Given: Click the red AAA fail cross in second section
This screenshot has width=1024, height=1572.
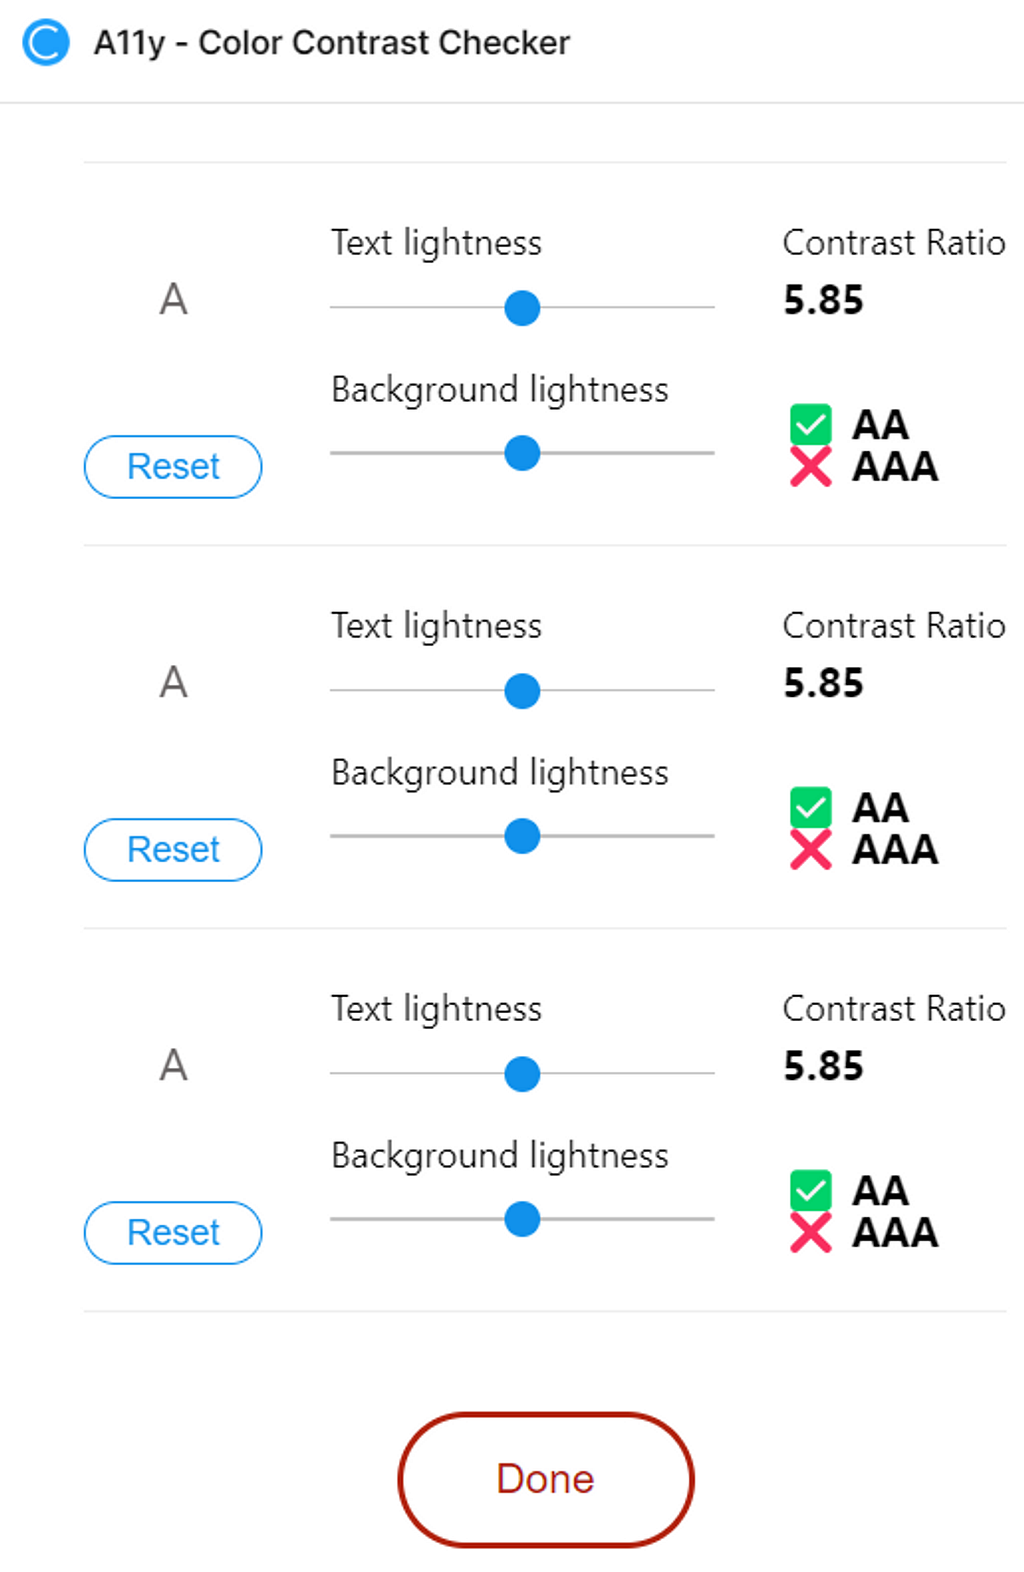Looking at the screenshot, I should point(811,849).
